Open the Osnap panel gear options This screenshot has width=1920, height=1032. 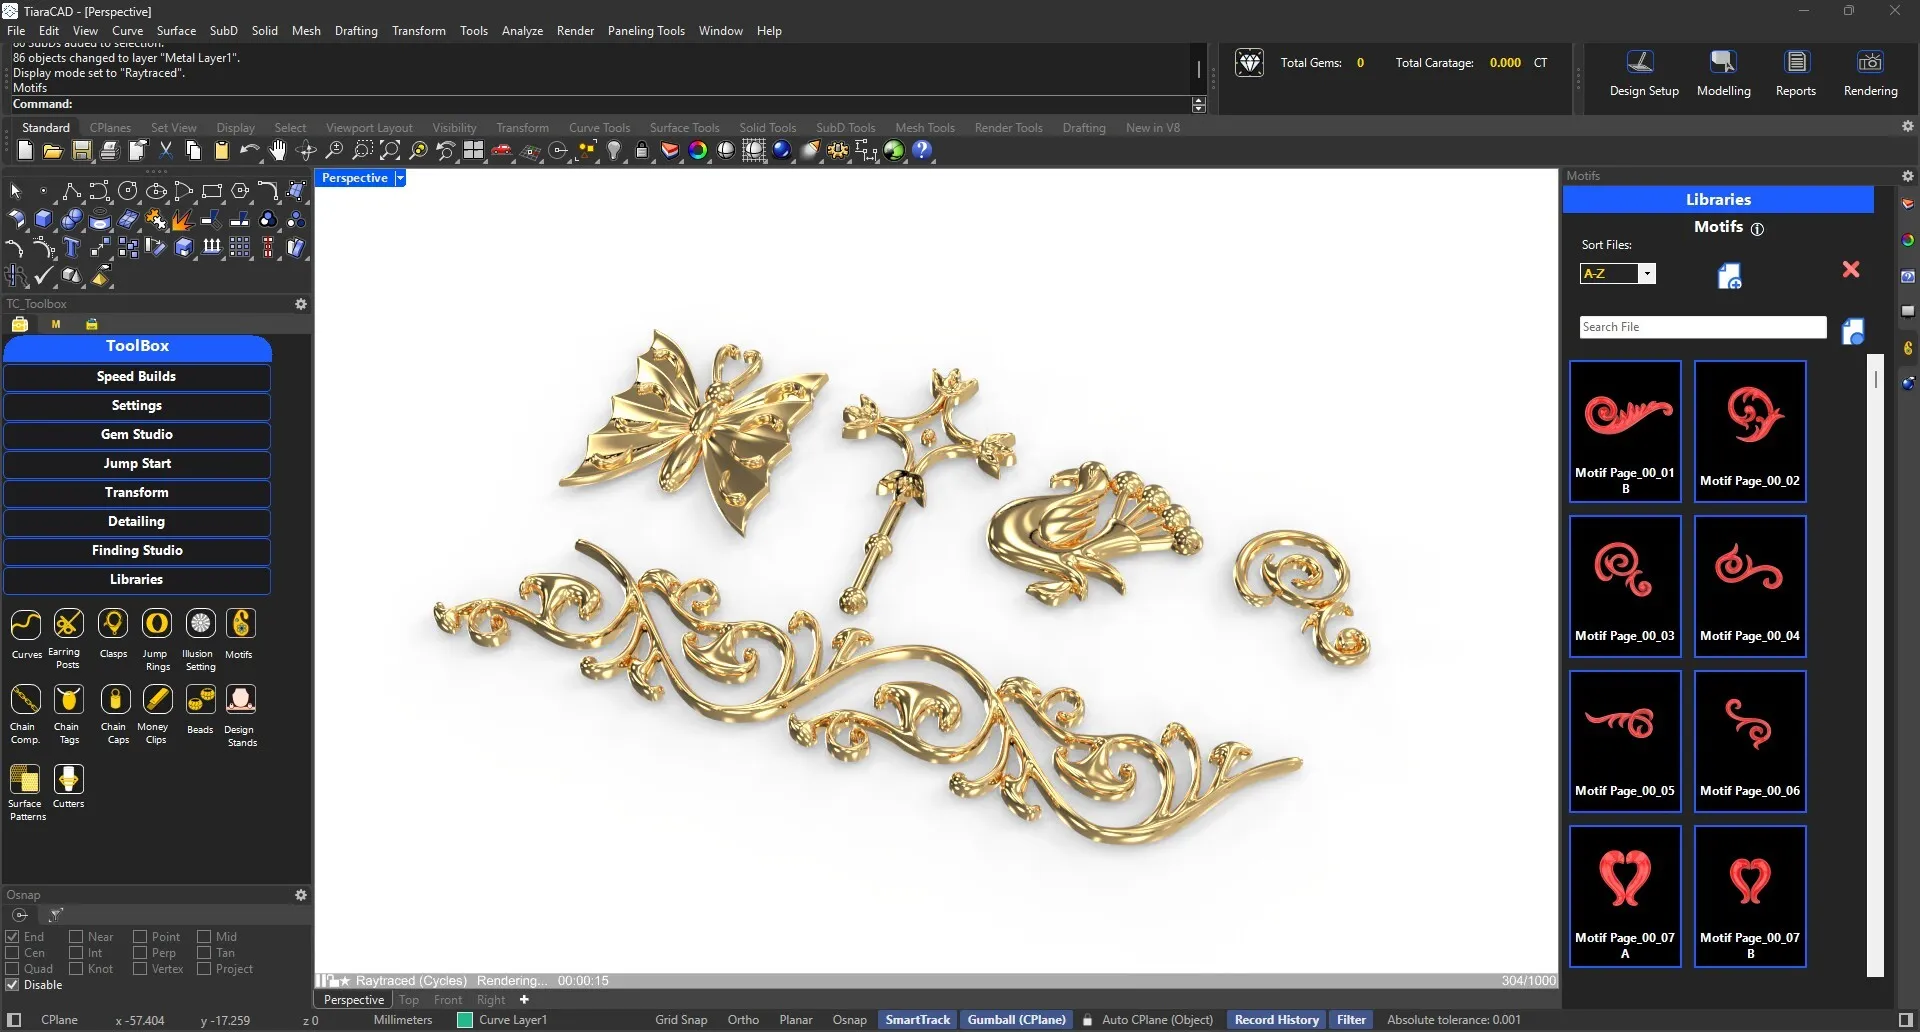click(301, 895)
